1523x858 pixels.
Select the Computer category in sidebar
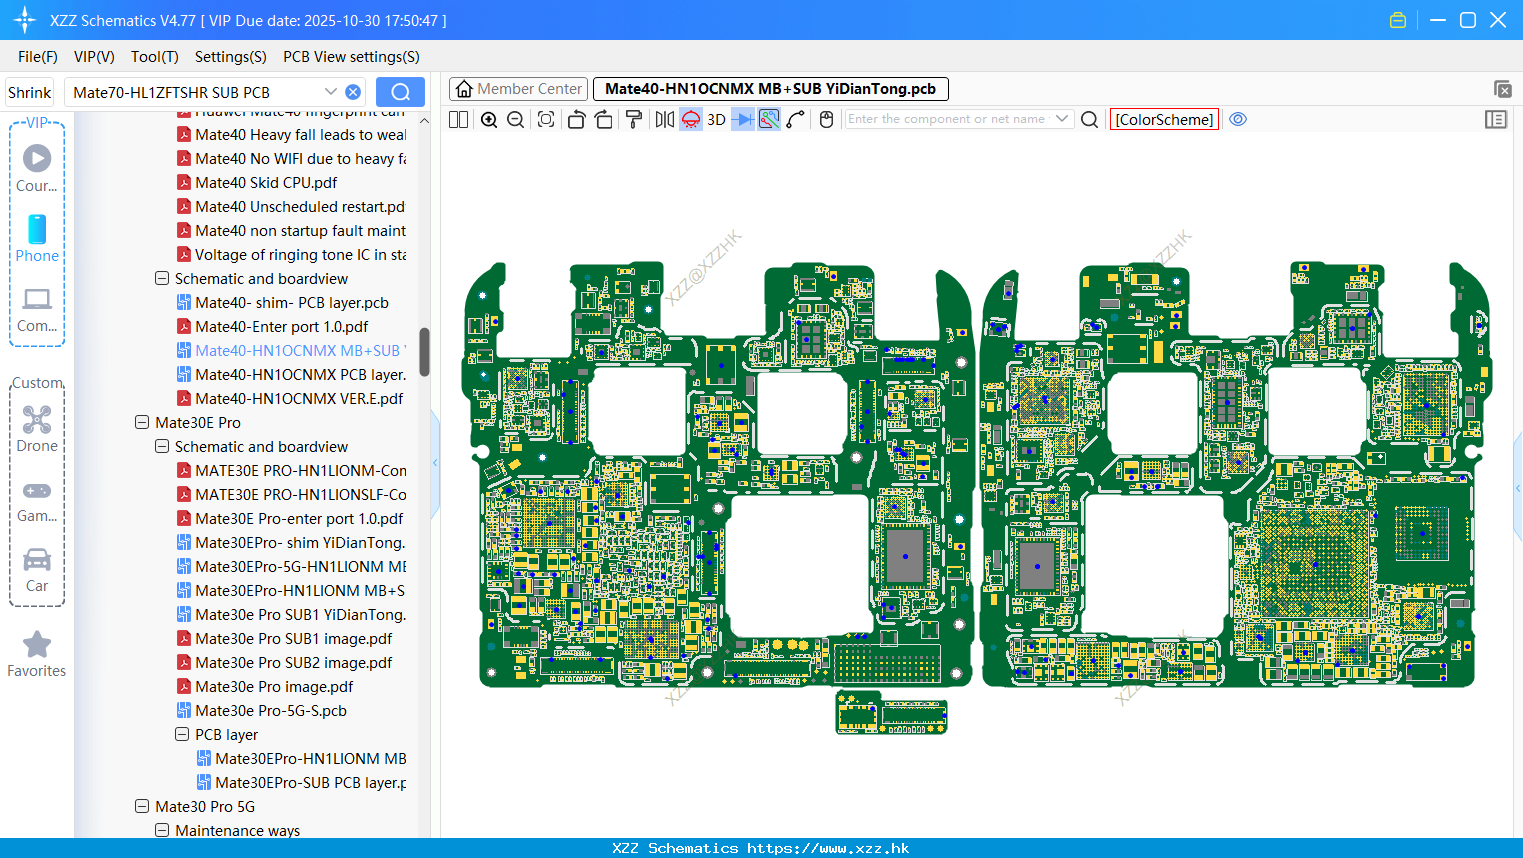(x=37, y=309)
